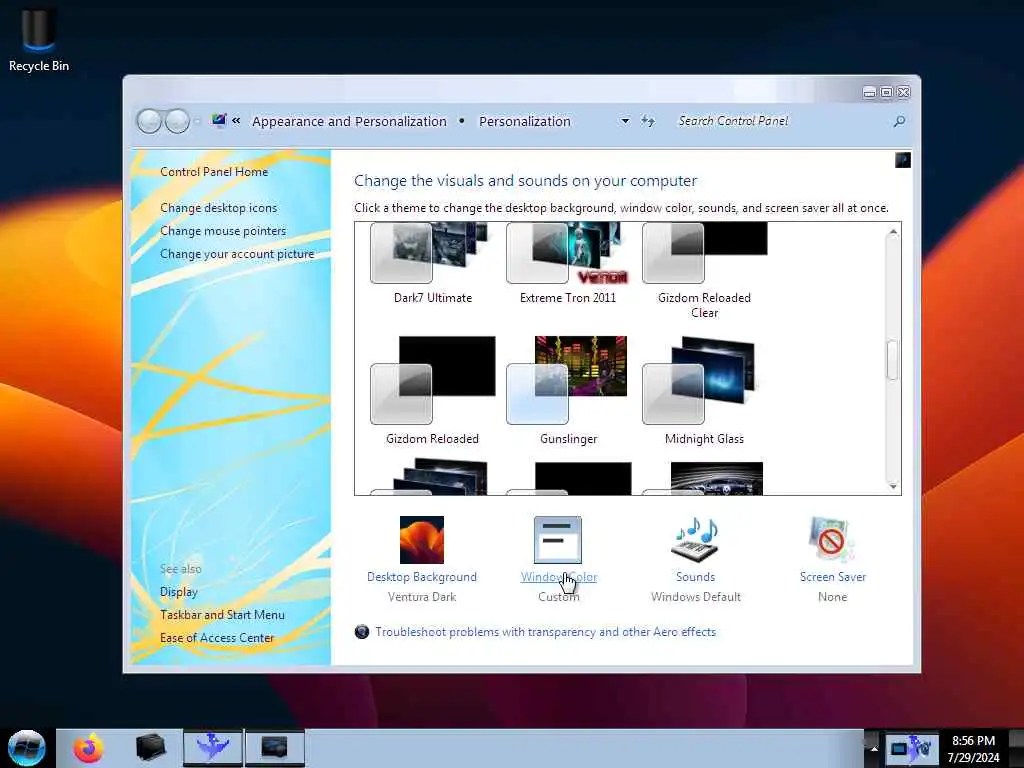
Task: Open the Desktop Background icon
Action: click(422, 540)
